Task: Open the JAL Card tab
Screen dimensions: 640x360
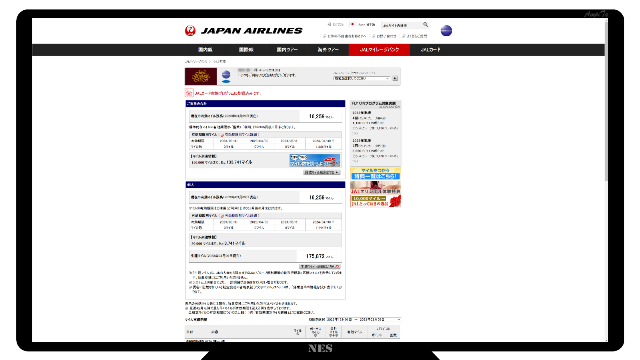Action: [430, 50]
